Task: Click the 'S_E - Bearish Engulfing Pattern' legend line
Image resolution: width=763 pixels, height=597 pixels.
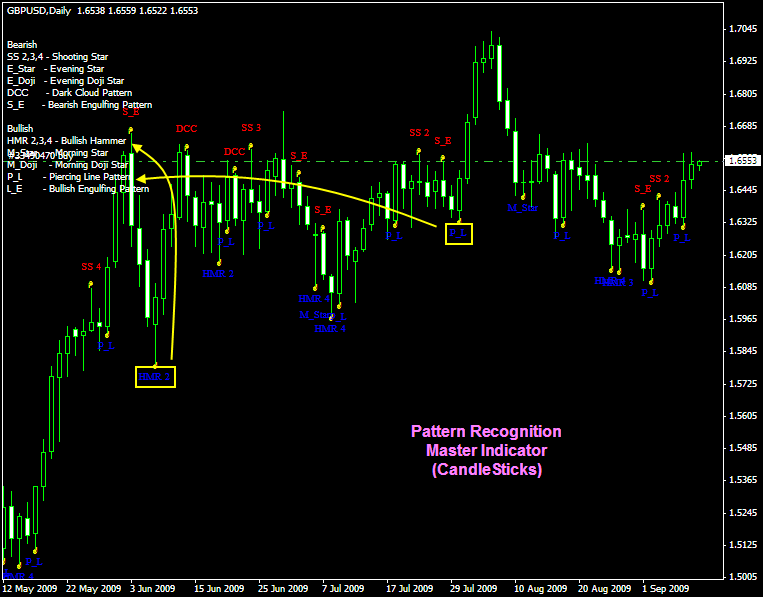Action: click(79, 105)
